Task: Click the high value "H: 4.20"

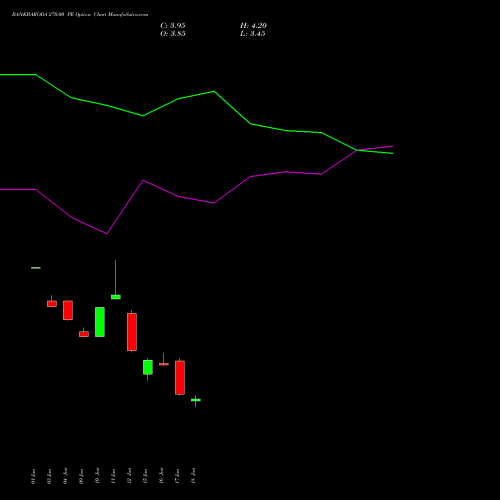Action: click(x=253, y=26)
